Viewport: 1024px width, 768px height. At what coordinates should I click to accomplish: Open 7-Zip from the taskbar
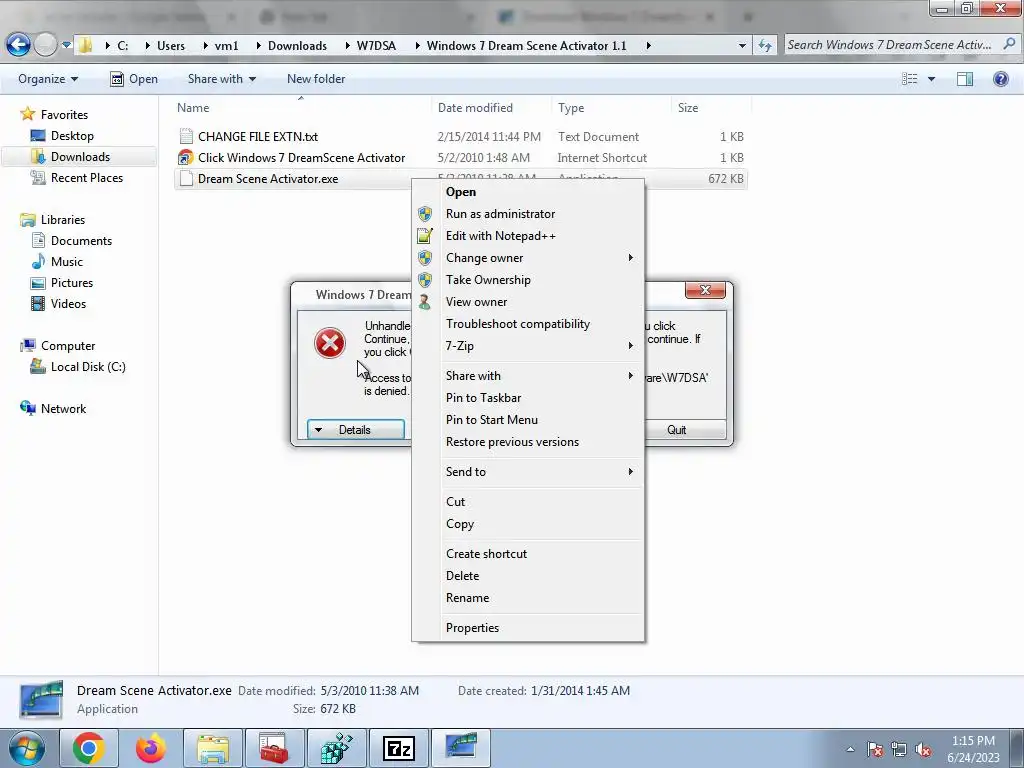399,748
